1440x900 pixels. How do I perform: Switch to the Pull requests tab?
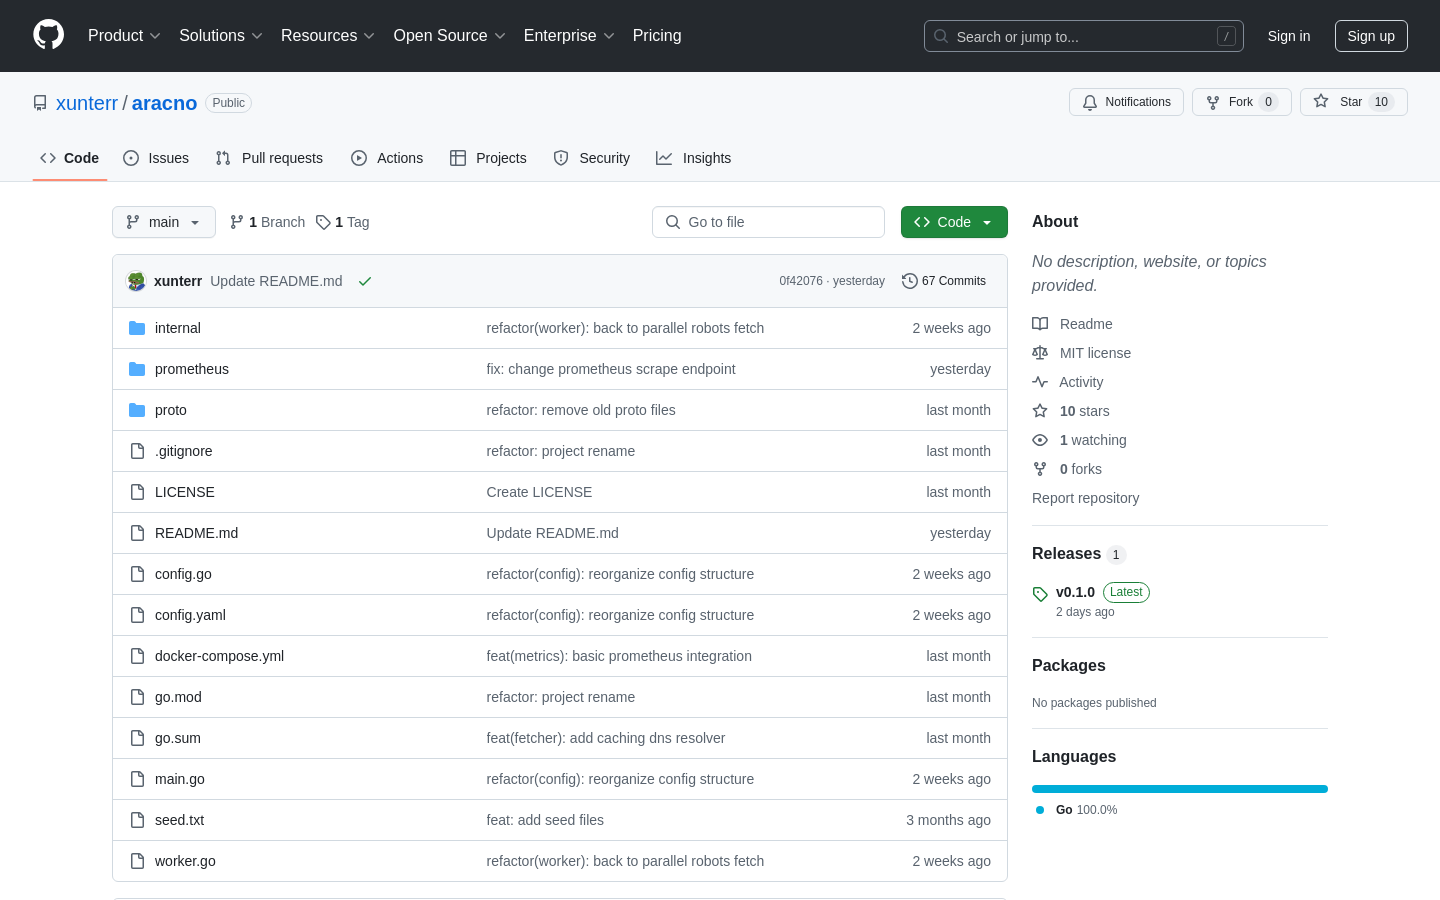pos(269,158)
